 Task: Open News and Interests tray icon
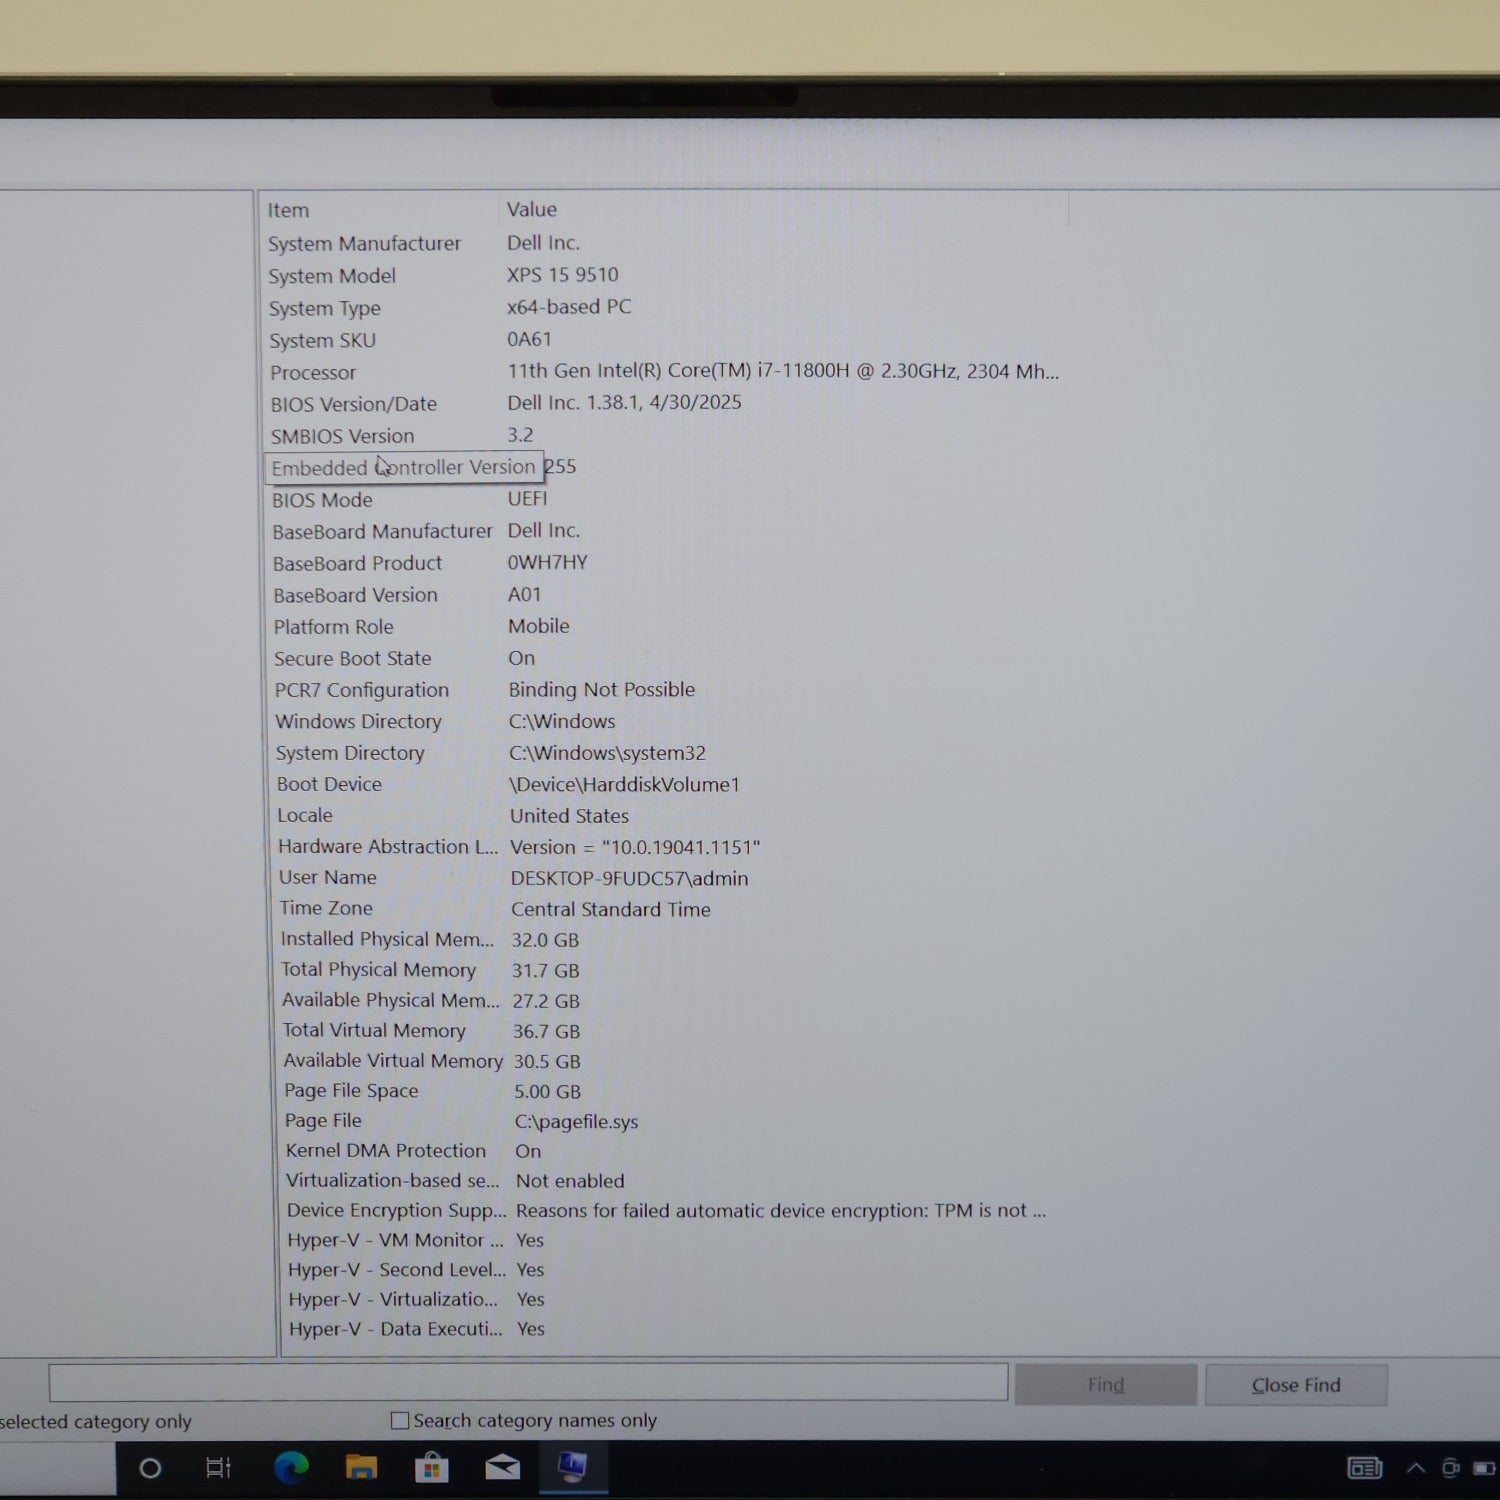pos(1364,1468)
